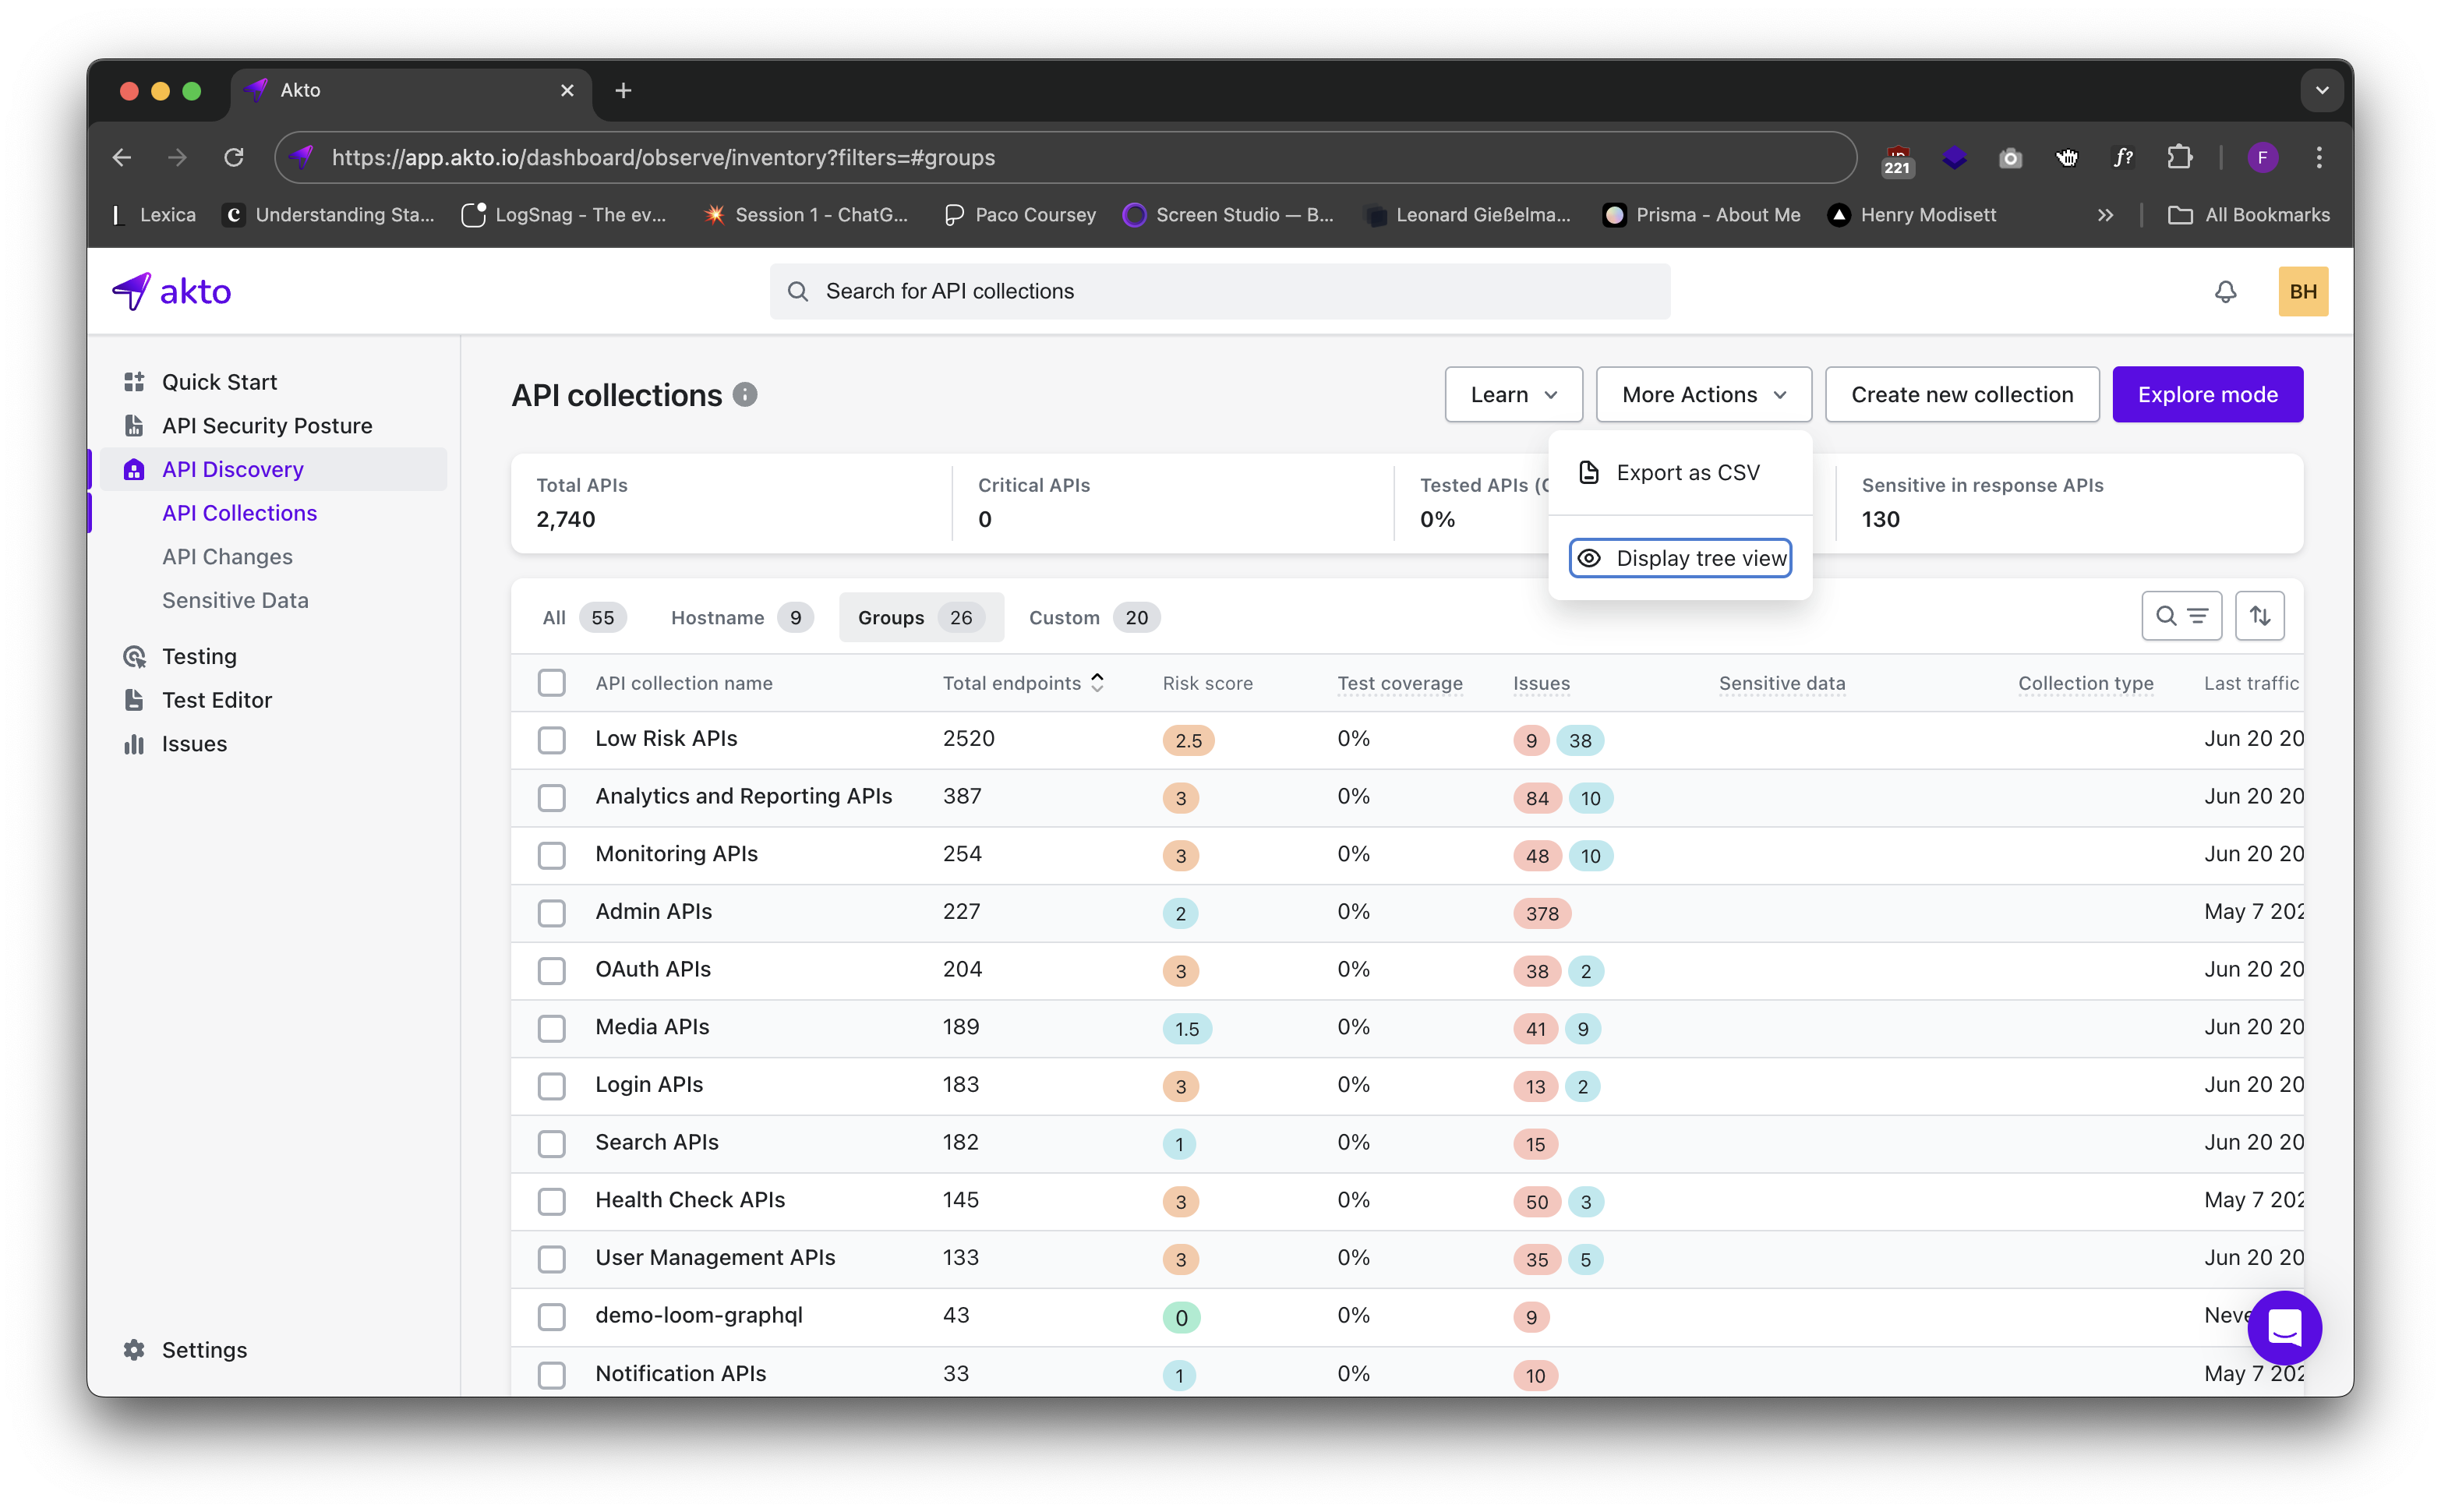This screenshot has width=2441, height=1512.
Task: Click the search and filter icon button
Action: 2181,616
